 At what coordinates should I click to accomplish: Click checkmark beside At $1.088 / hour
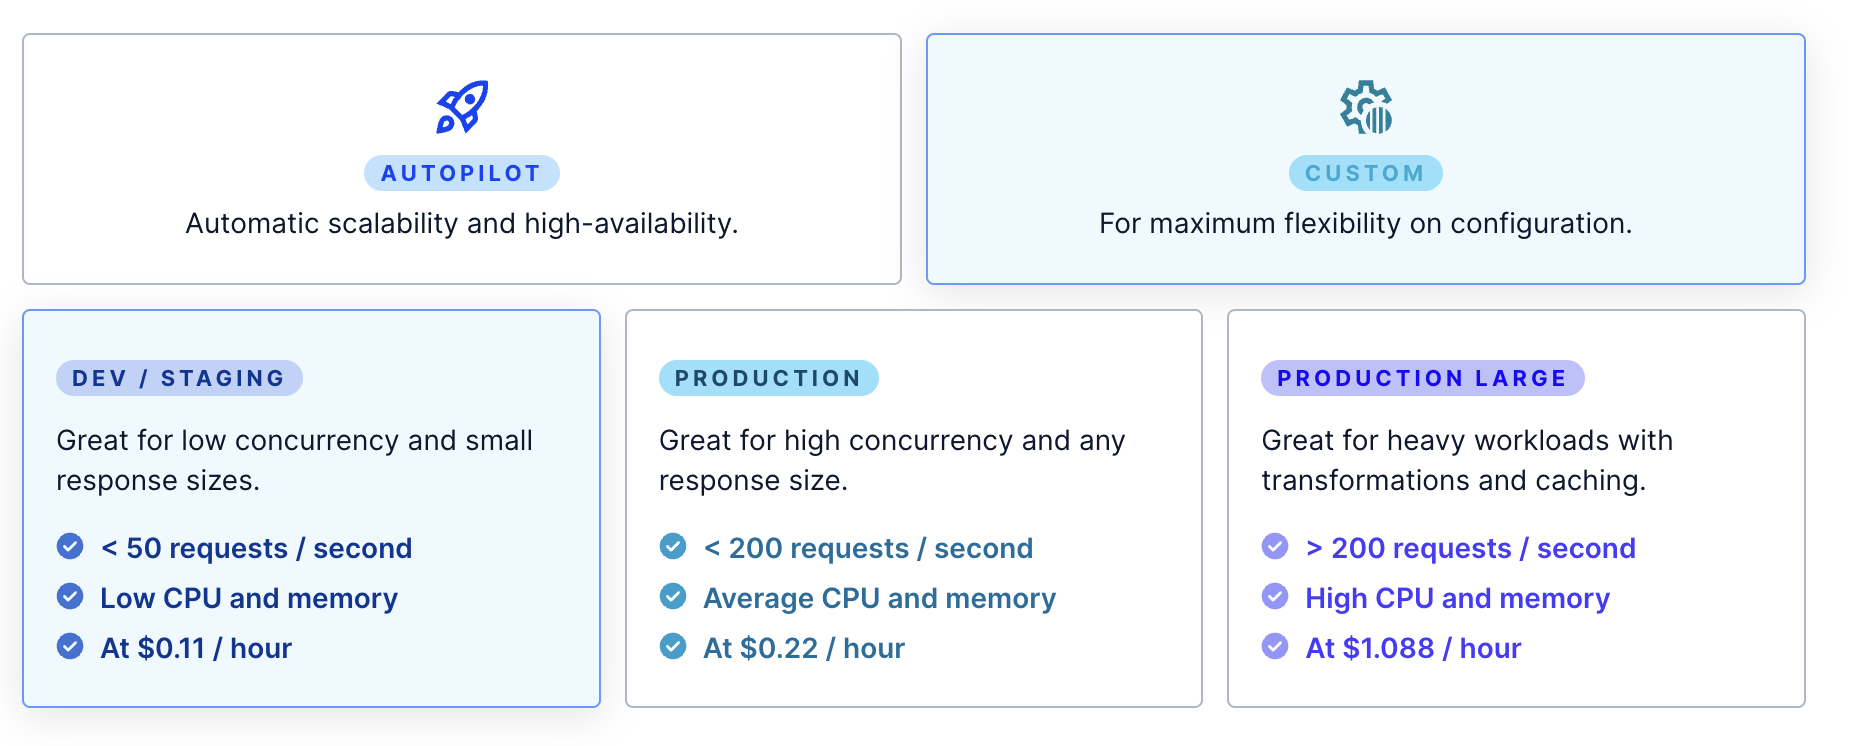(1275, 647)
